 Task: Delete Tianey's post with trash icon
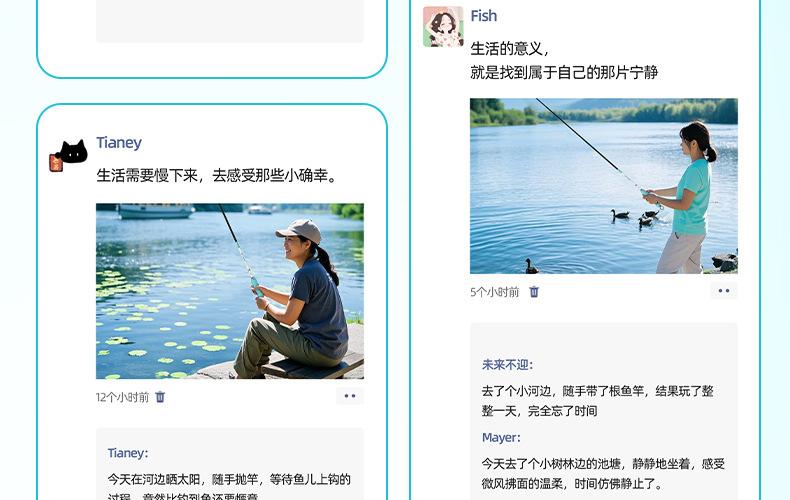[x=160, y=397]
